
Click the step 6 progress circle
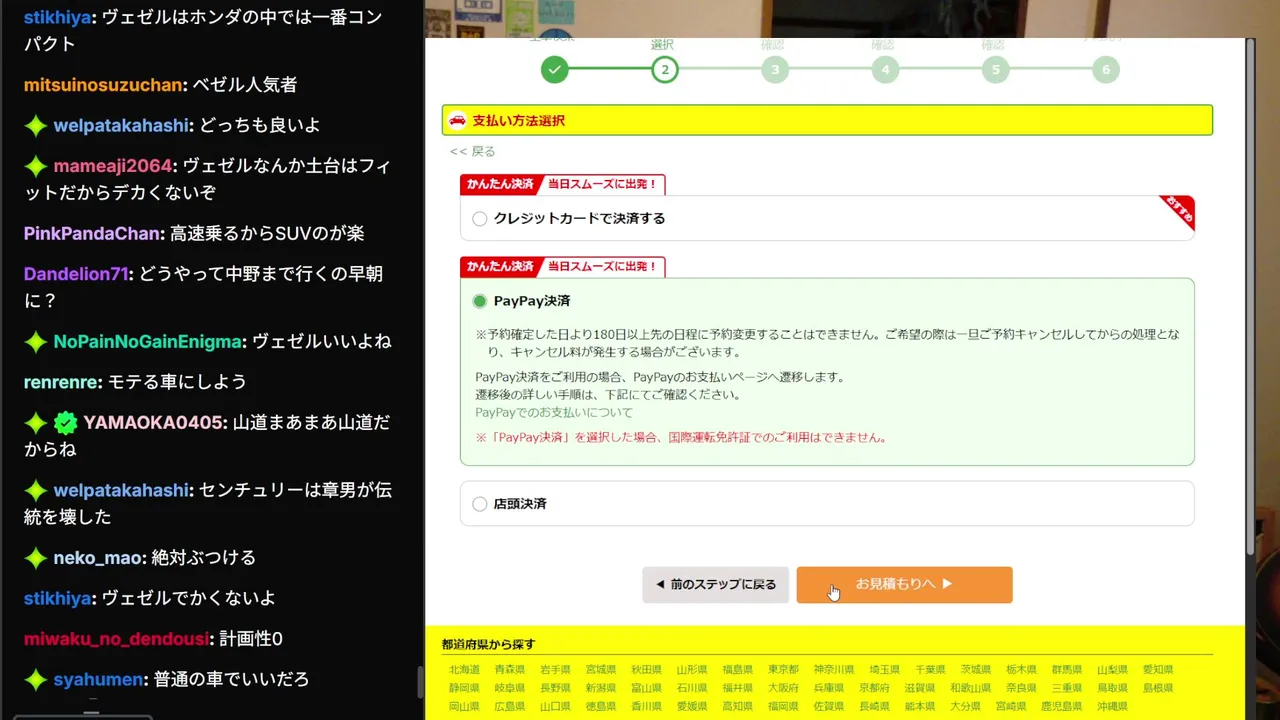[x=1105, y=70]
